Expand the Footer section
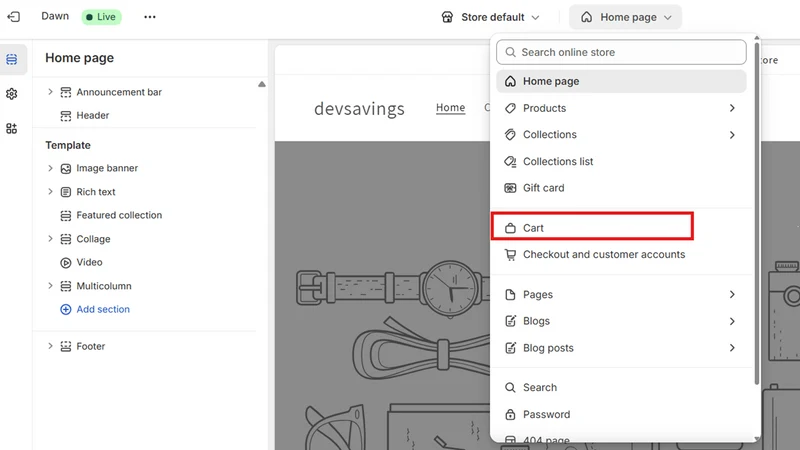 tap(50, 346)
